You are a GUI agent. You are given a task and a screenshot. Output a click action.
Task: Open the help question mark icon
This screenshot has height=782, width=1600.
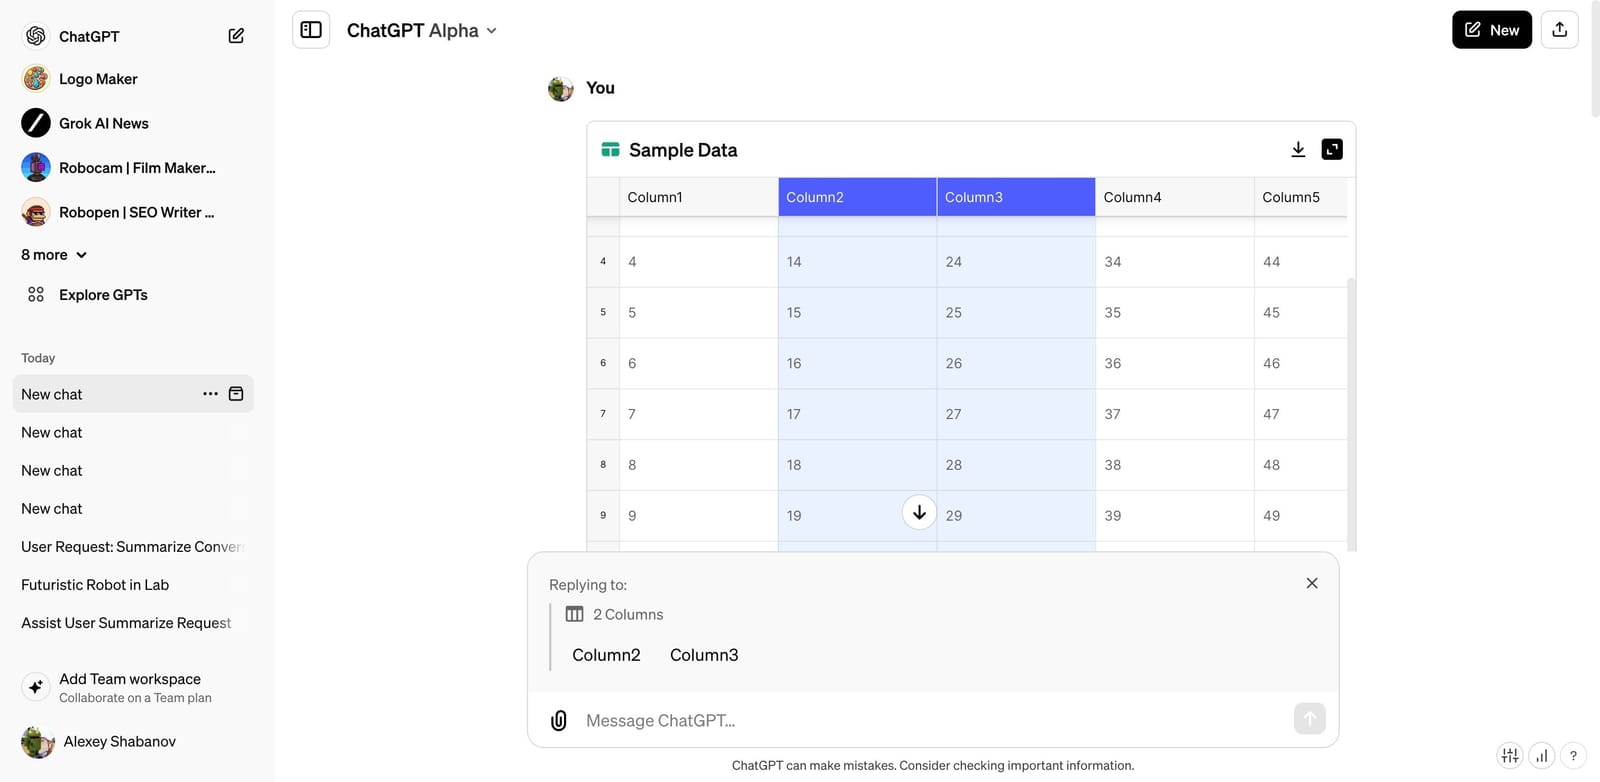point(1573,756)
